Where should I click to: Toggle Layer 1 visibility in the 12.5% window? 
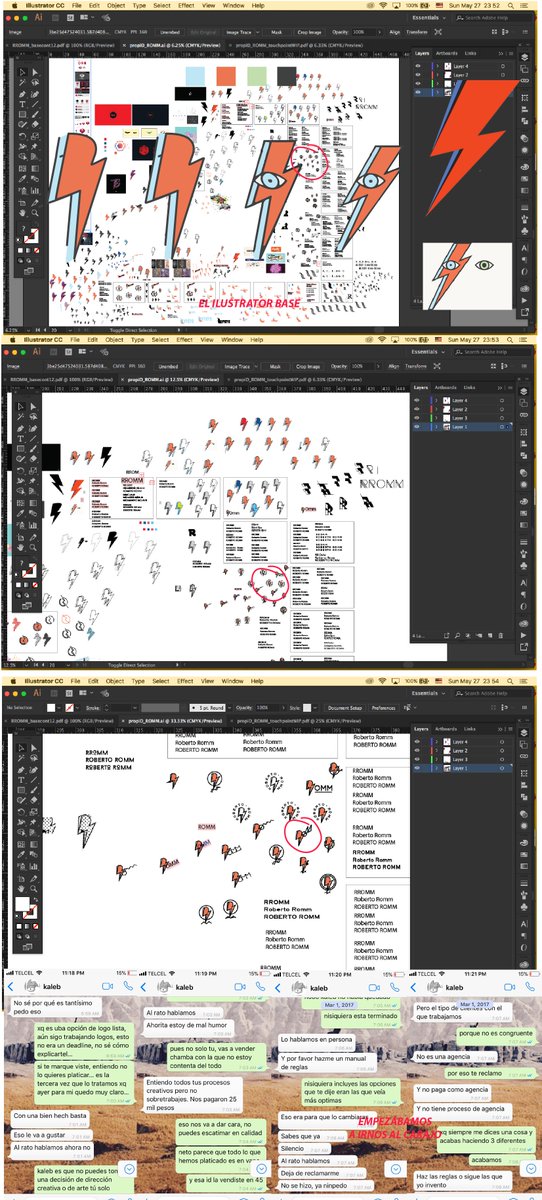[x=417, y=427]
